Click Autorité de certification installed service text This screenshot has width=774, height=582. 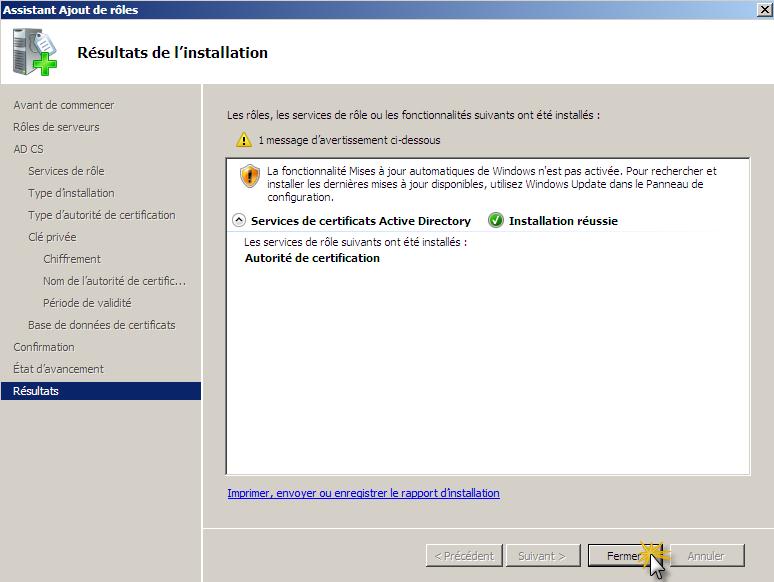pyautogui.click(x=312, y=258)
